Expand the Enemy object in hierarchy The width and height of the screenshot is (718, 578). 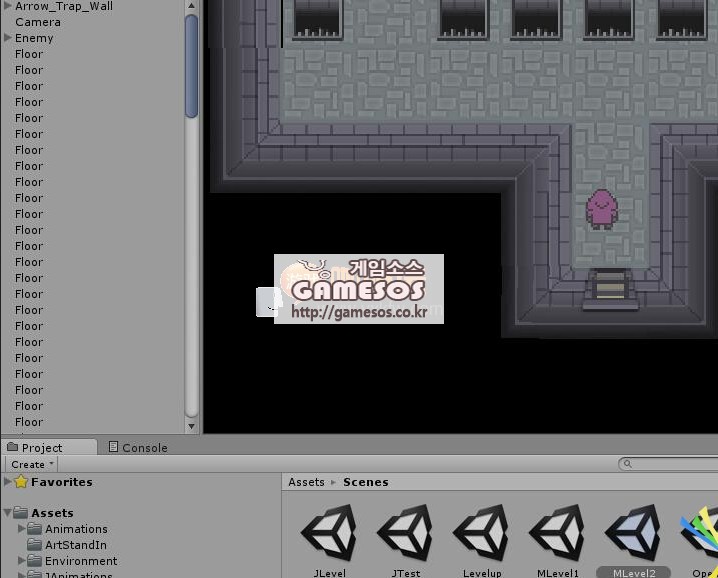7,38
